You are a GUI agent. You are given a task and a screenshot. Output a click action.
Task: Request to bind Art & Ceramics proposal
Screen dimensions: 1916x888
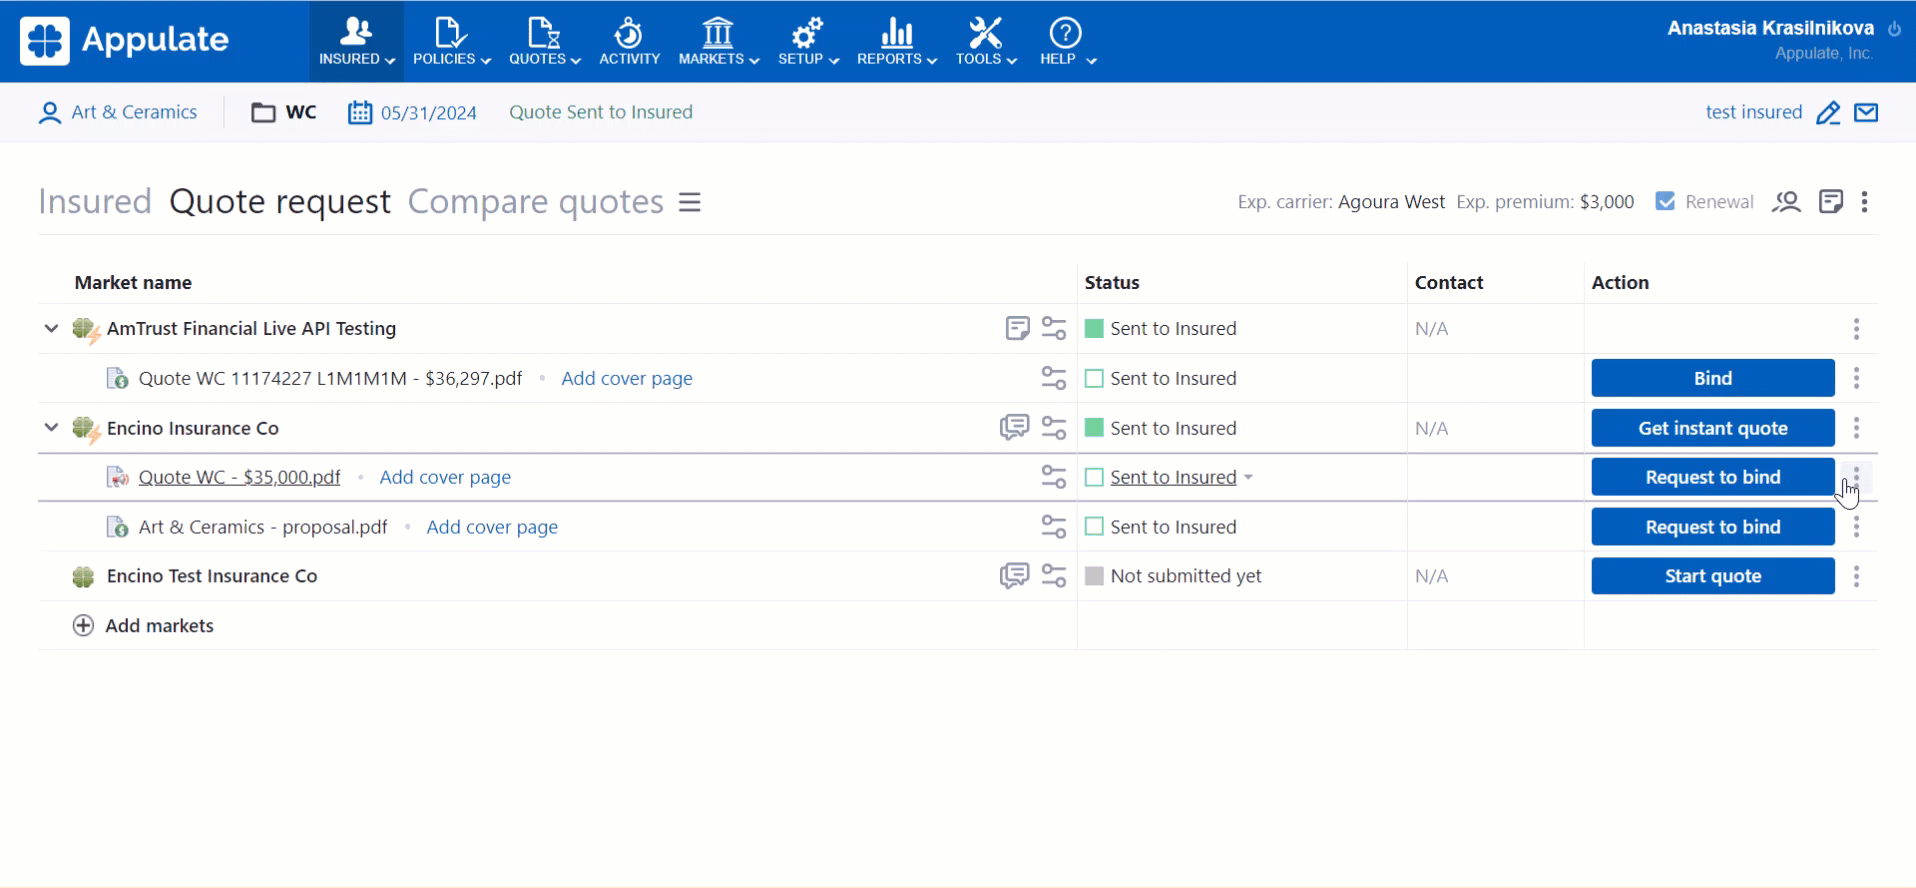click(x=1713, y=527)
